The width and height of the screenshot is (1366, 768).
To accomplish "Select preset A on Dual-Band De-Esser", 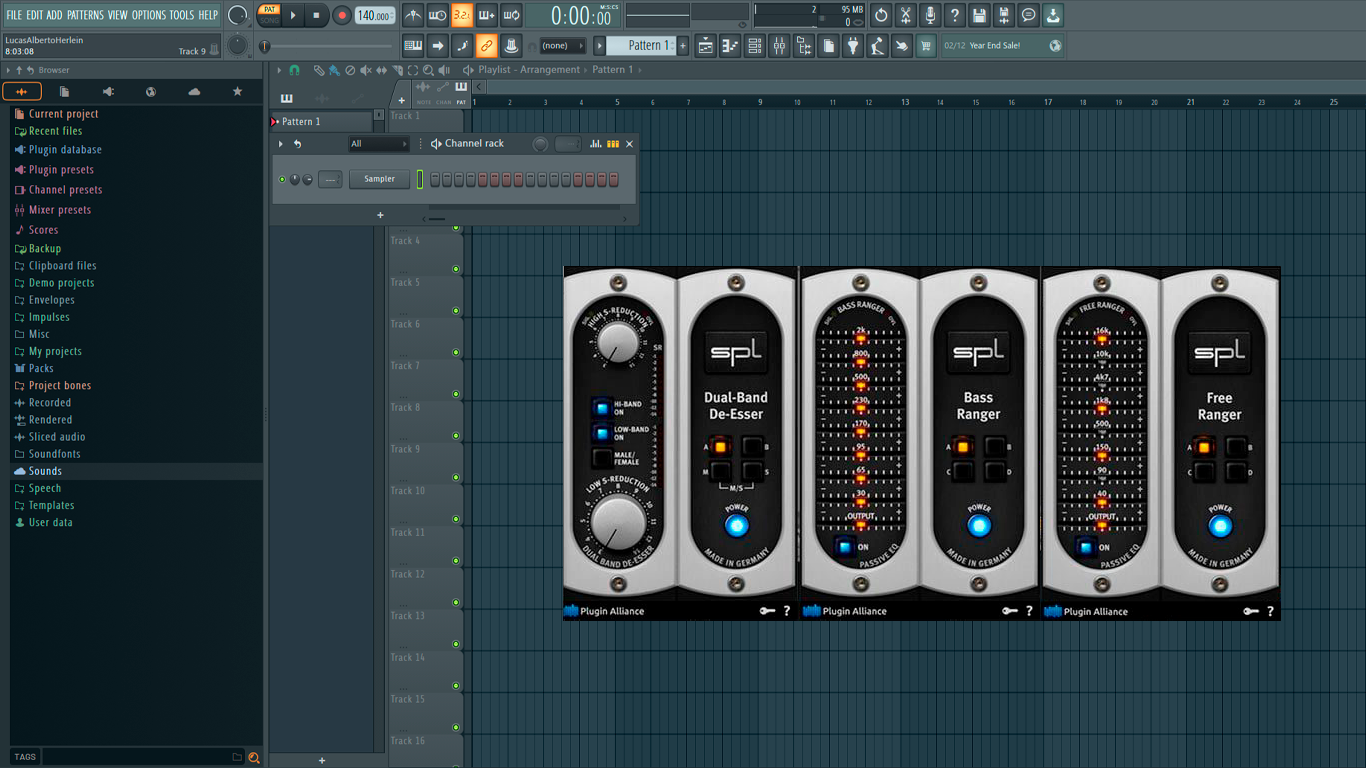I will click(x=719, y=447).
